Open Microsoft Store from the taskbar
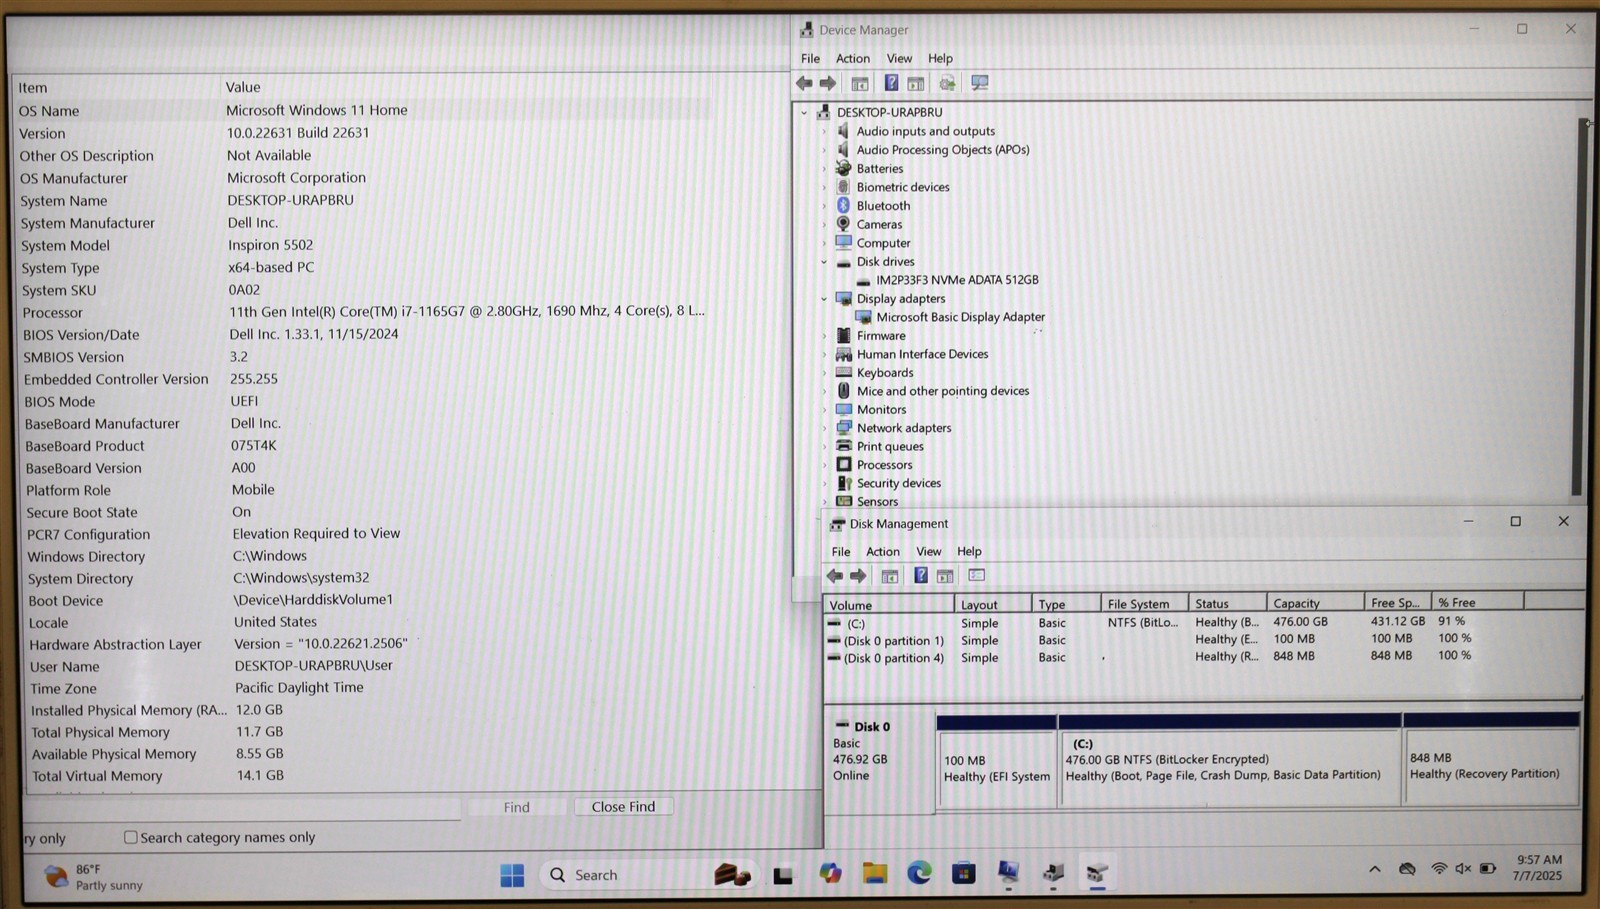The height and width of the screenshot is (909, 1600). pos(964,873)
